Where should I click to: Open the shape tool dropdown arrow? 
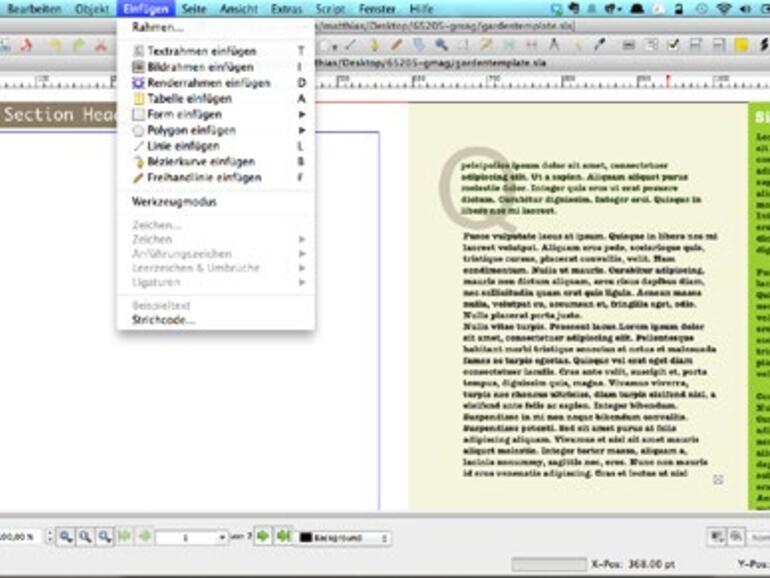click(x=335, y=47)
